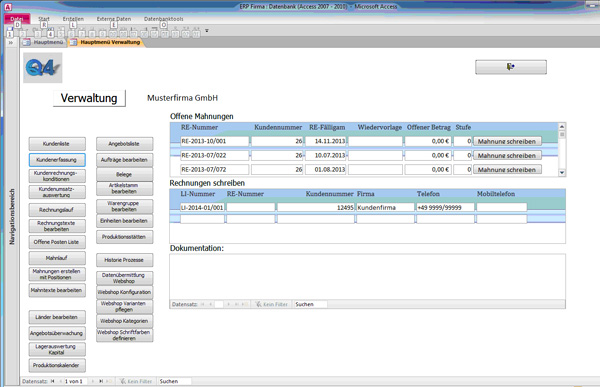Open the Start ribbon tab

tap(44, 19)
